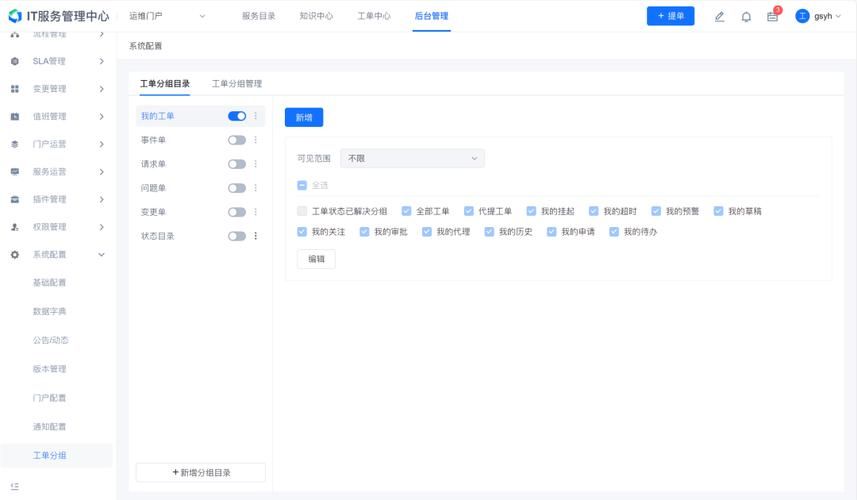The width and height of the screenshot is (857, 500).
Task: Uncheck the 我的草稿 checkbox
Action: click(718, 211)
